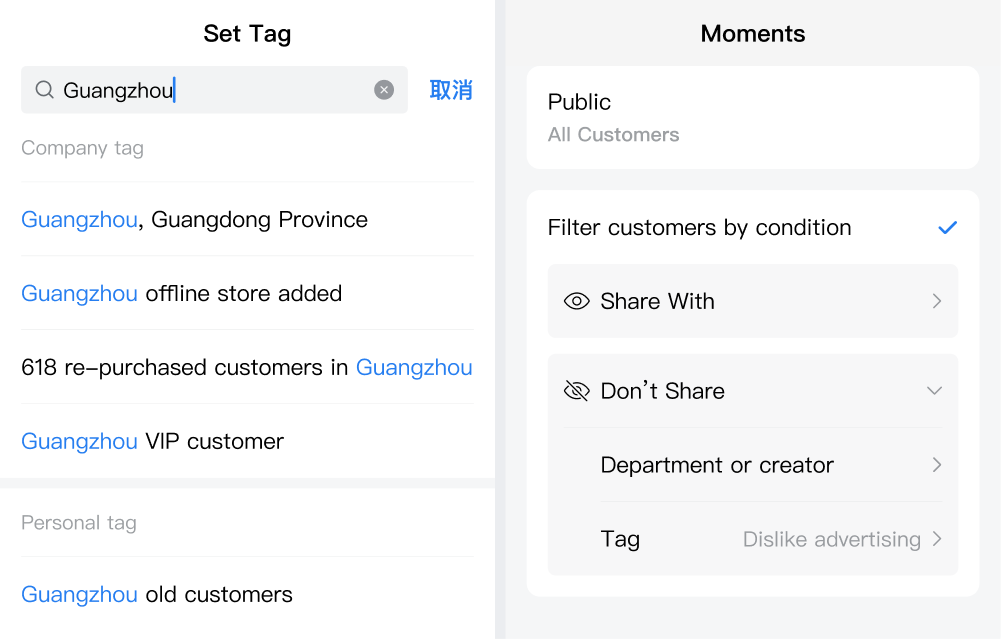
Task: Open the Department or creator row
Action: click(771, 465)
